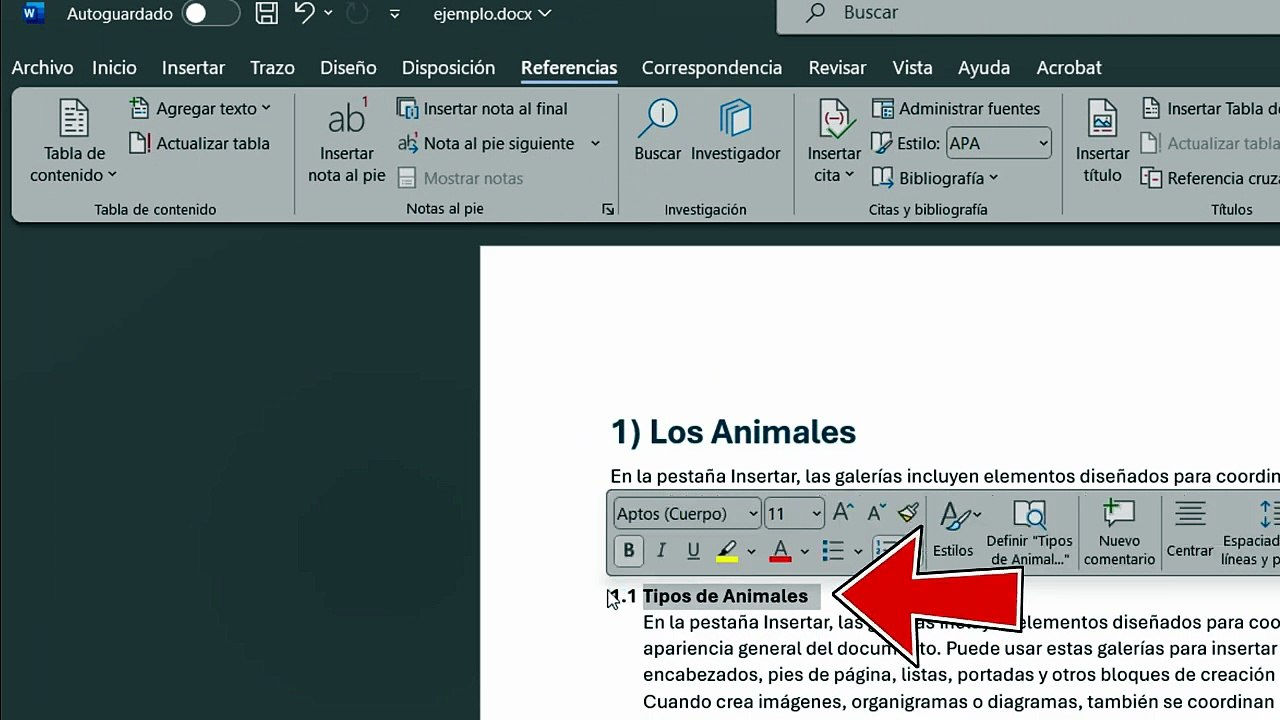Open highlight color dropdown arrow
Viewport: 1280px width, 720px height.
[751, 551]
